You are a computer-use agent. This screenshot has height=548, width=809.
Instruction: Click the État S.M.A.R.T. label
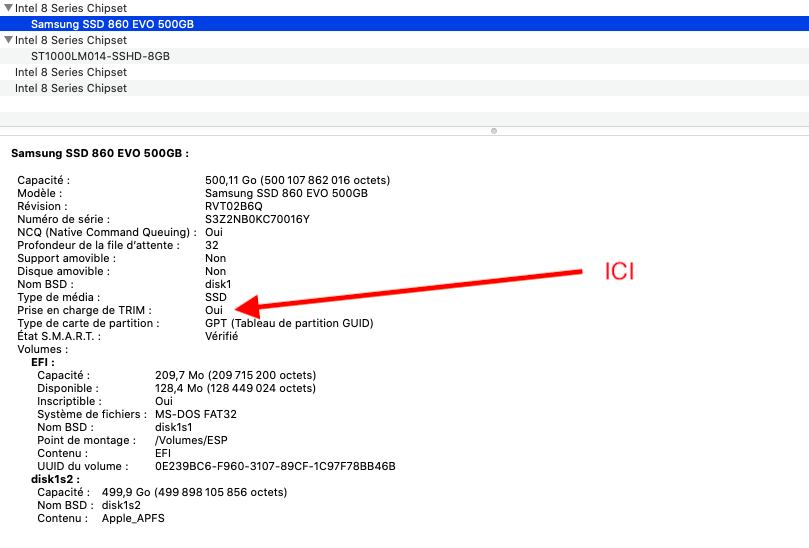[x=59, y=336]
